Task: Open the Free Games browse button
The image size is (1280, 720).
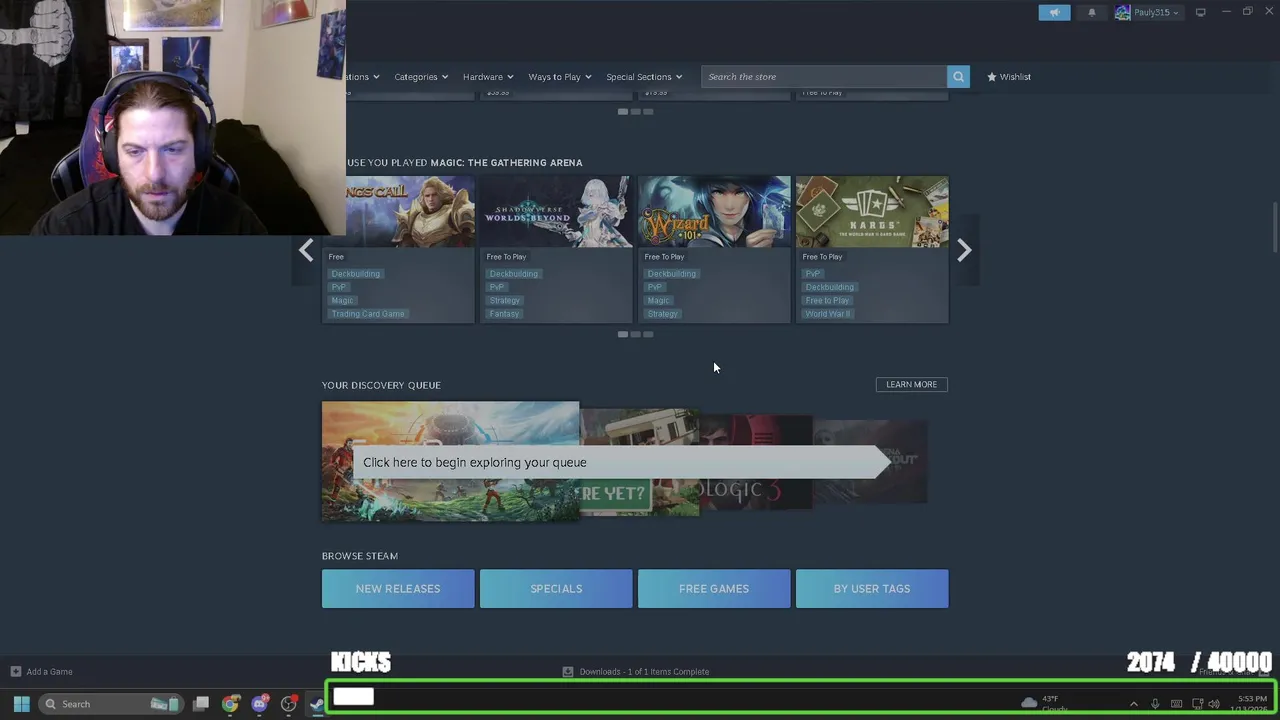Action: [714, 589]
